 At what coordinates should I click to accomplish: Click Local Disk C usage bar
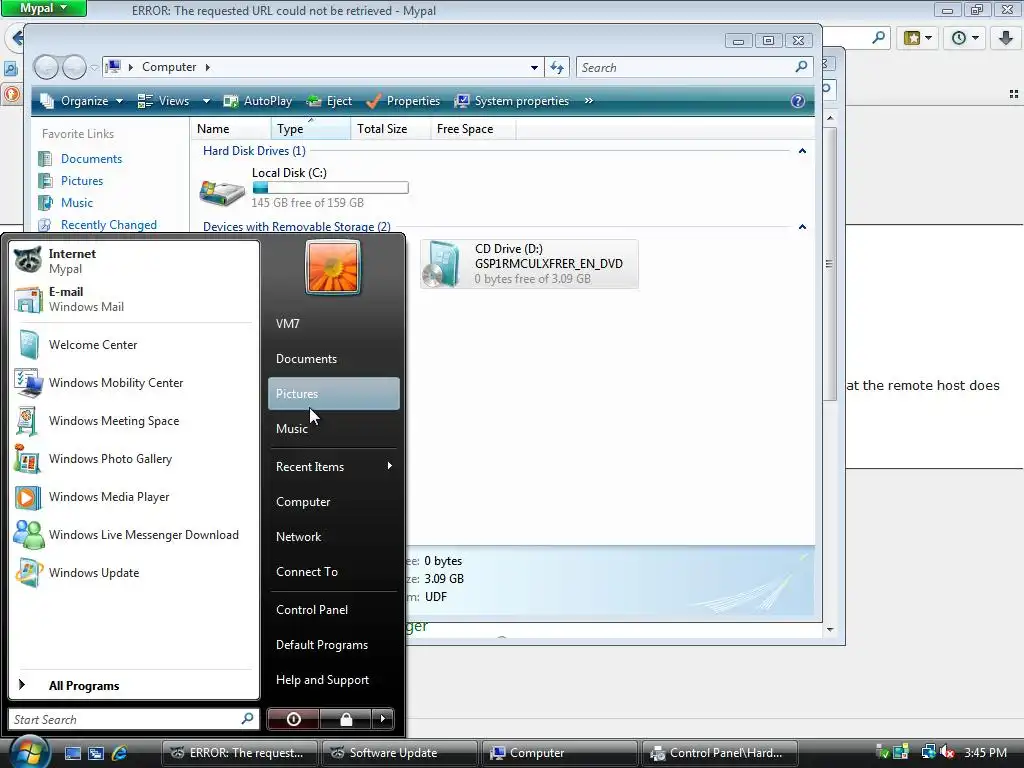tap(330, 188)
